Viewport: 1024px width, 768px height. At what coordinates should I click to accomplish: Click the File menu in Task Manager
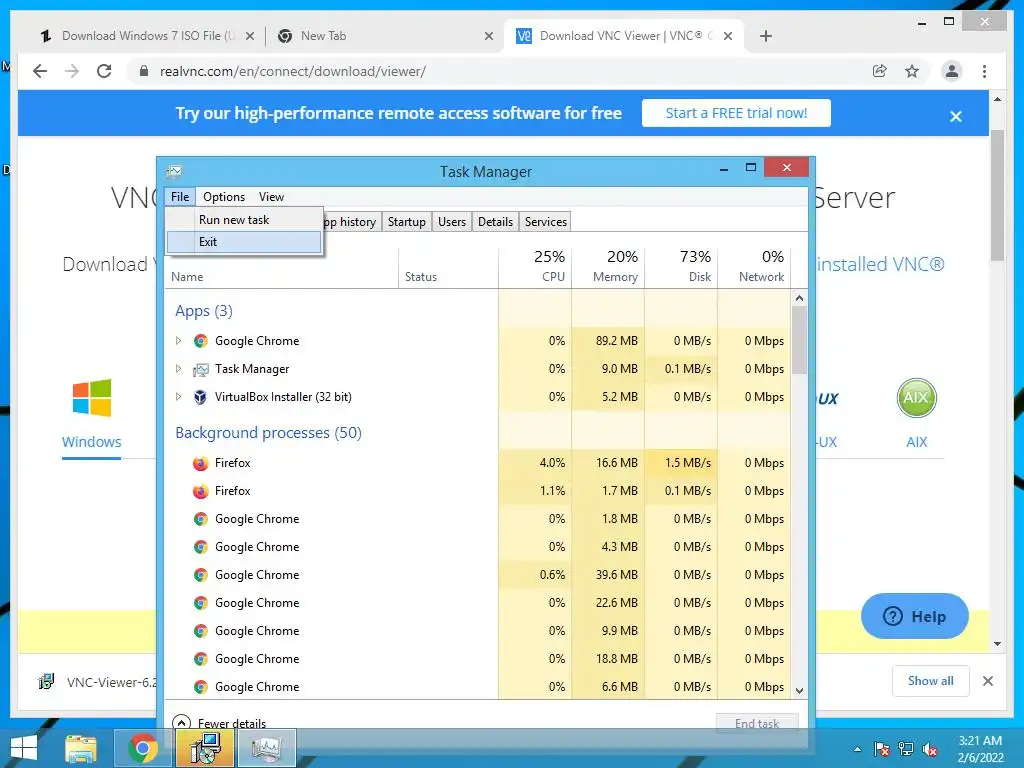tap(180, 197)
